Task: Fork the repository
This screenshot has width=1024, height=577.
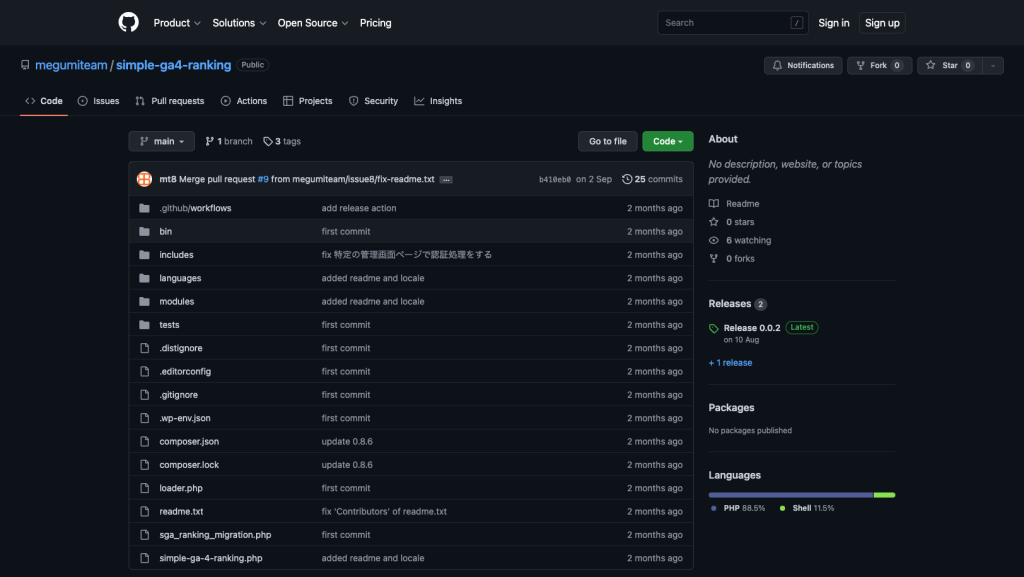Action: click(x=880, y=65)
